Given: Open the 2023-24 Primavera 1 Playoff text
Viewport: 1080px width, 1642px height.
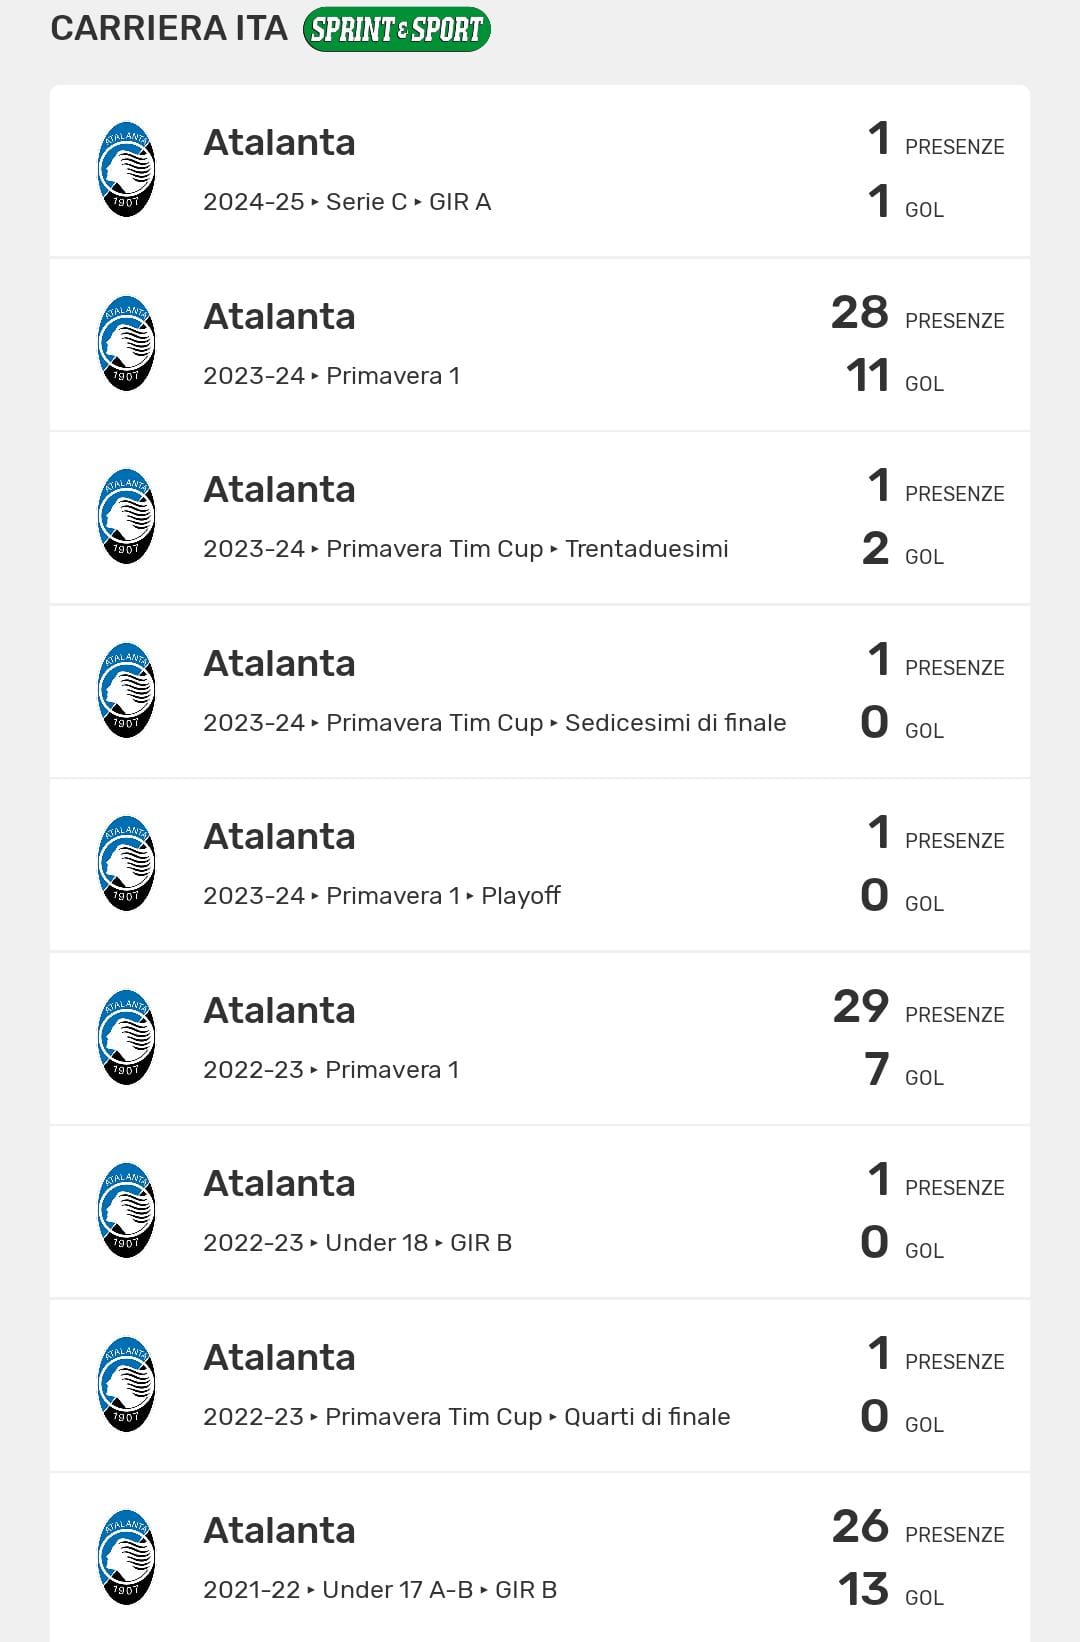Looking at the screenshot, I should point(381,896).
